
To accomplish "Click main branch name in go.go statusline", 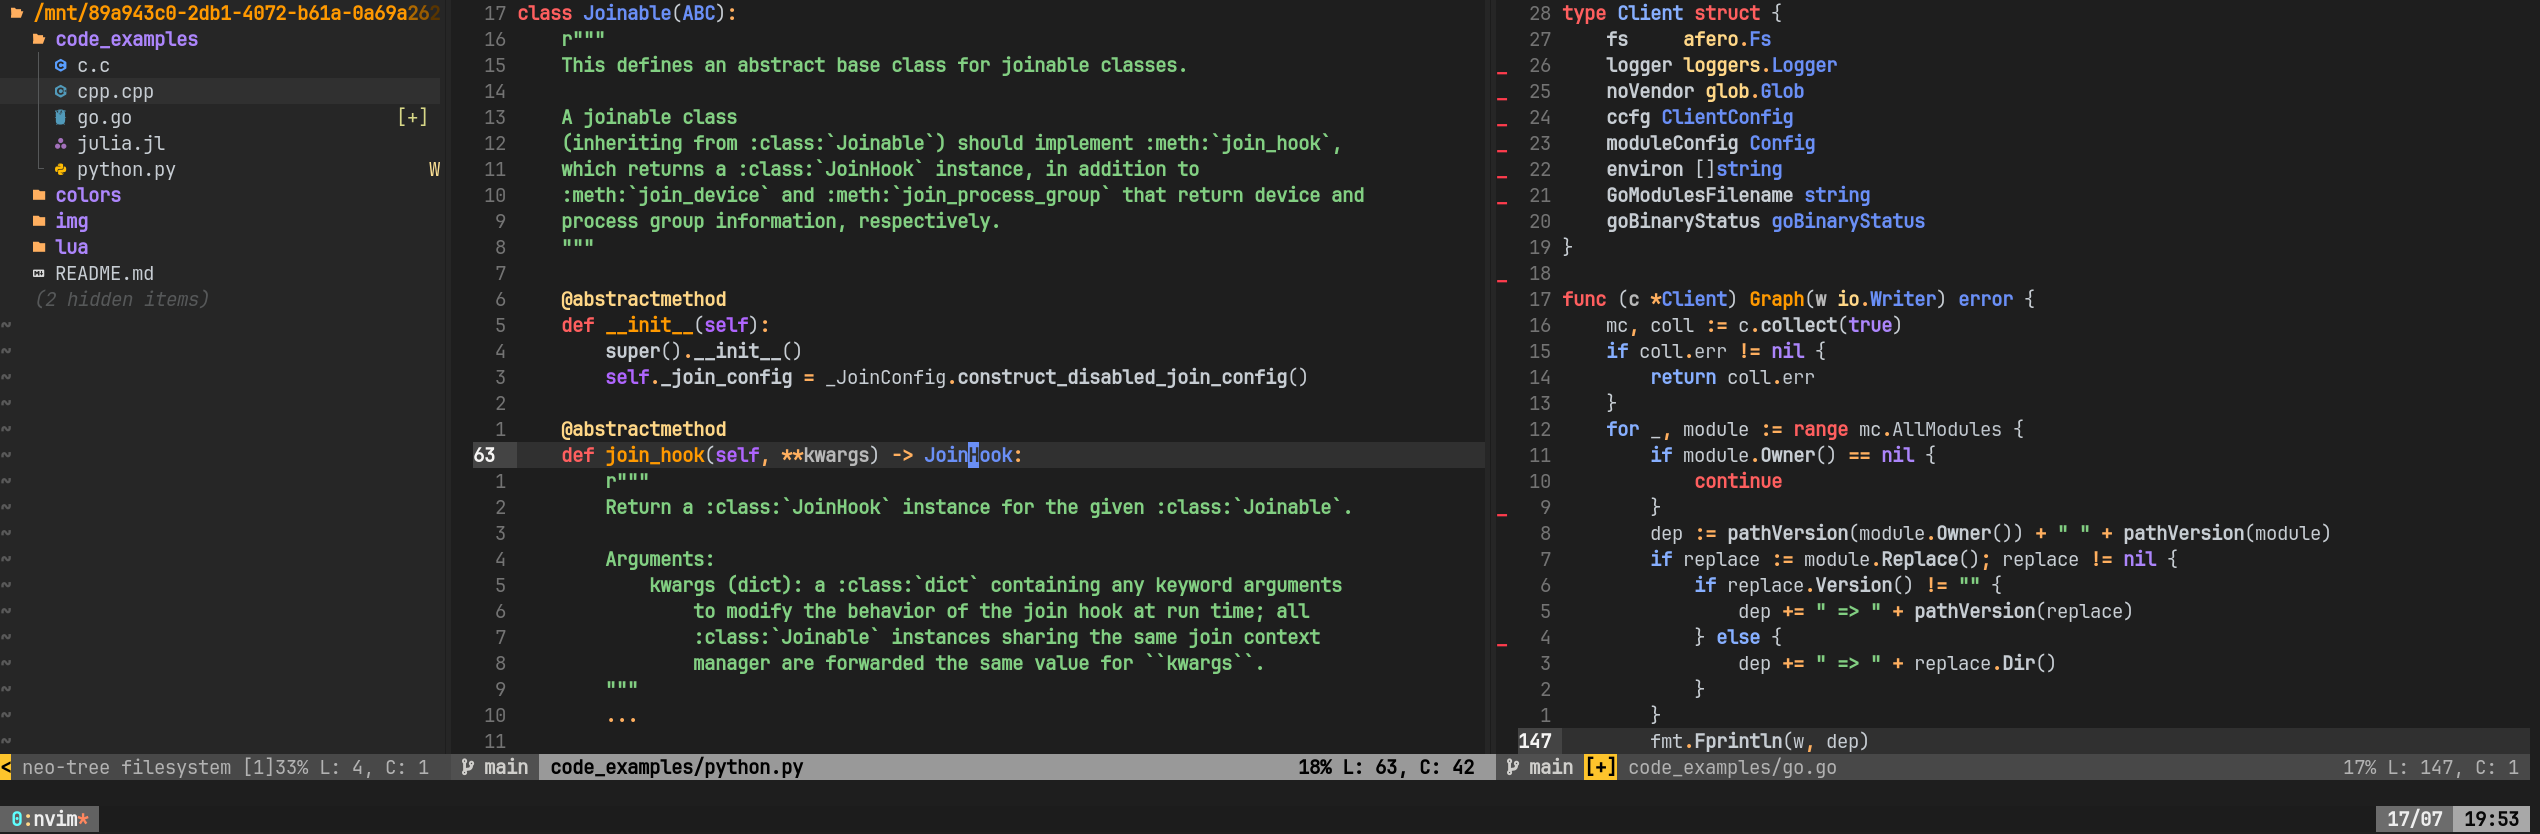I will pyautogui.click(x=1551, y=767).
